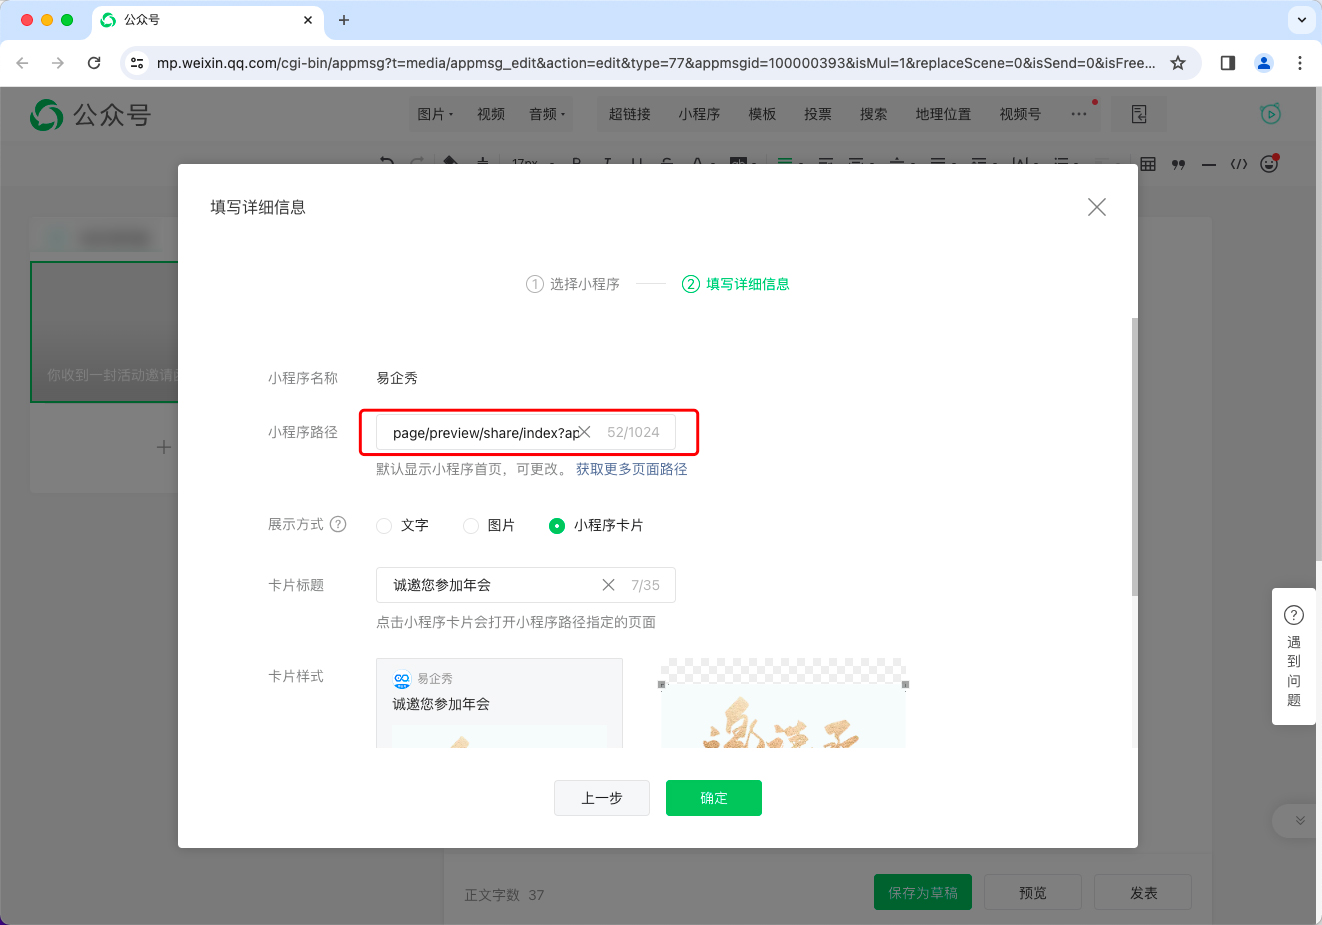The image size is (1322, 925).
Task: Open the 遇到问题 help panel
Action: [1293, 656]
